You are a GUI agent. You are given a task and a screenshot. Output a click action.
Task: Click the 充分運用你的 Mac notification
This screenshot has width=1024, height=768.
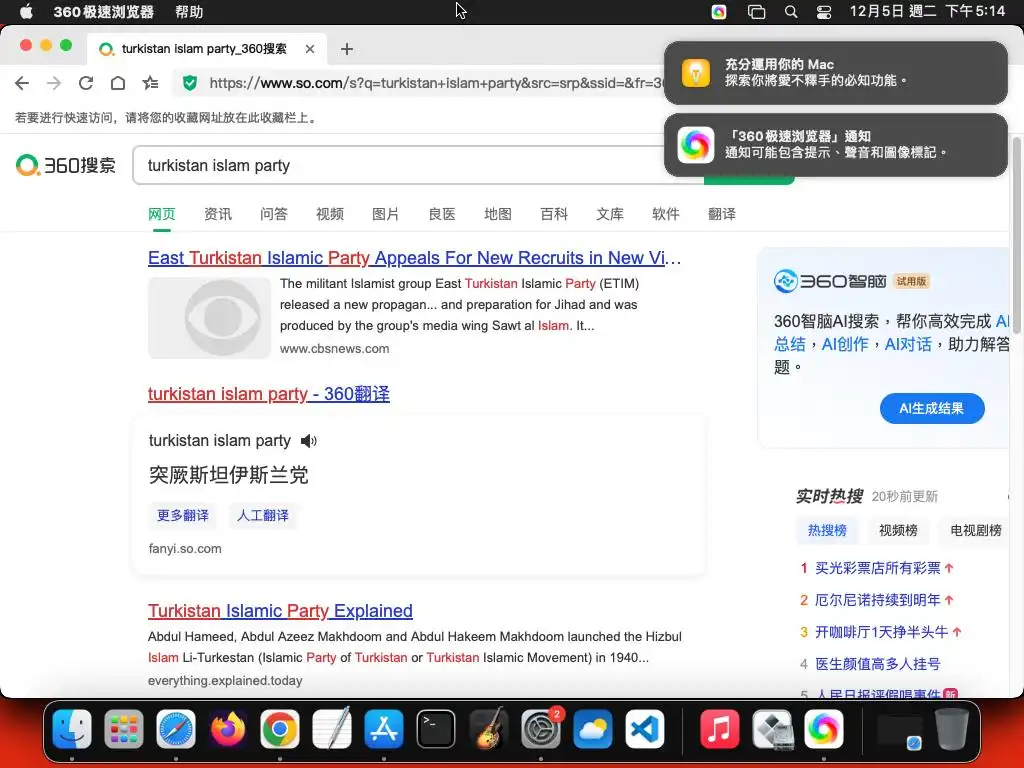836,72
